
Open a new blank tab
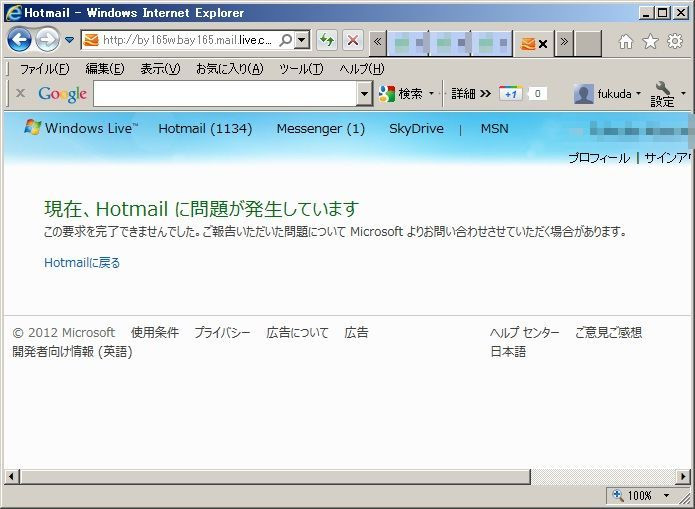[588, 43]
